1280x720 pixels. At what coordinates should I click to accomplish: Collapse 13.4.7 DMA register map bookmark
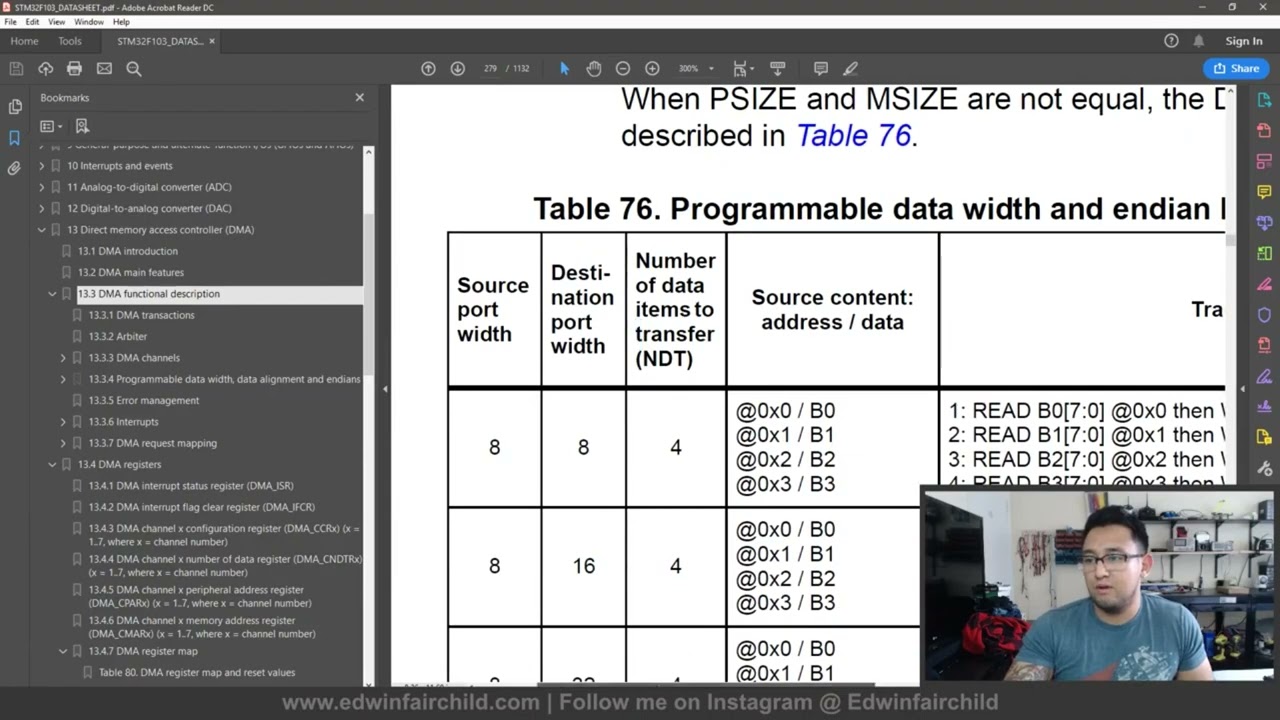[x=63, y=651]
